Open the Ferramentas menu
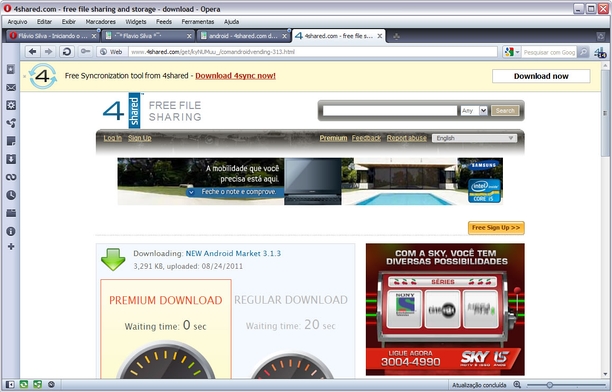This screenshot has width=612, height=392. click(198, 22)
